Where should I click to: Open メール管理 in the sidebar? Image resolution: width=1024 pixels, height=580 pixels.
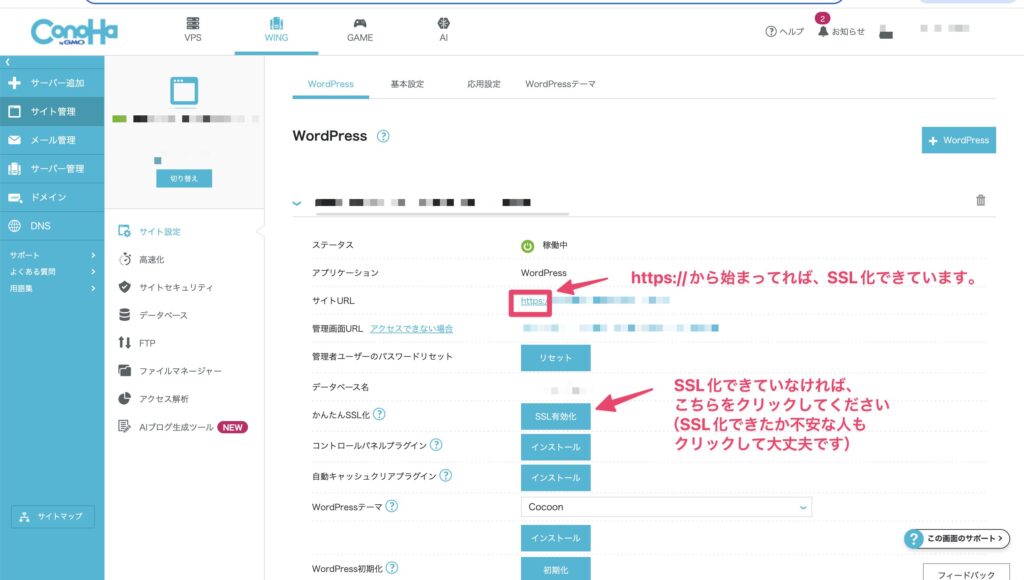click(x=52, y=140)
